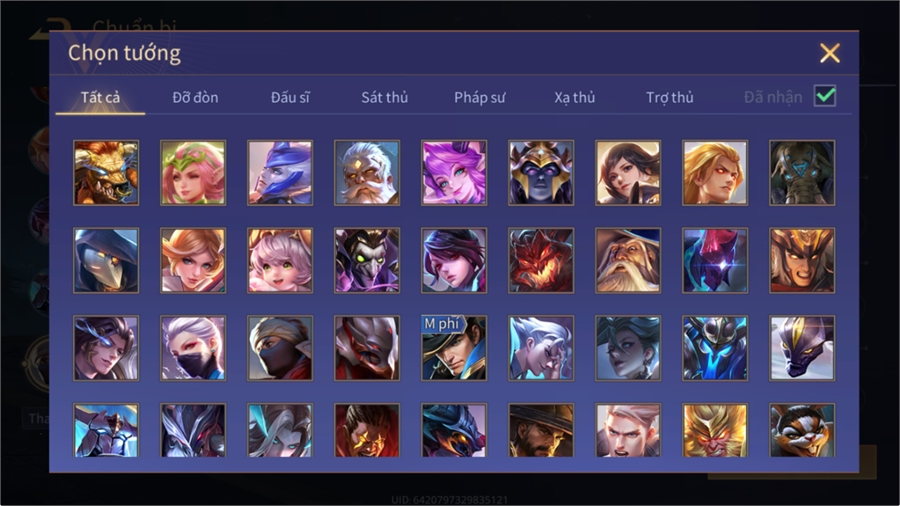
Task: Select the Sát thủ tab
Action: click(385, 98)
